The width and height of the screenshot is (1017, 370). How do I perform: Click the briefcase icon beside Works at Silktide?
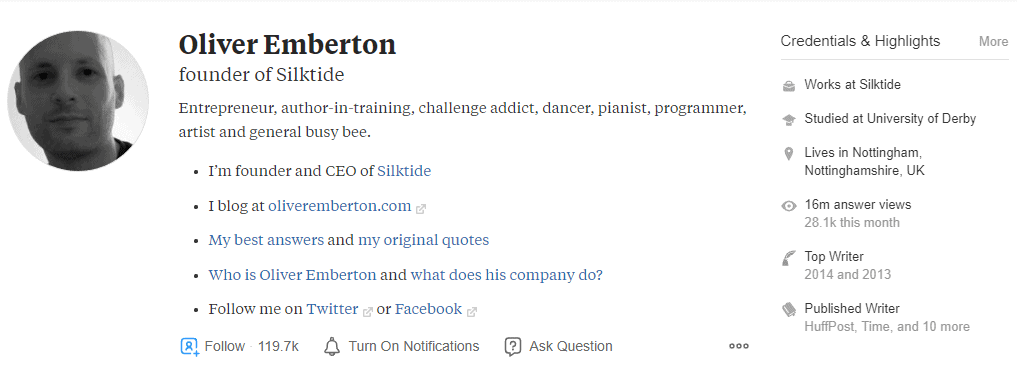pos(789,85)
